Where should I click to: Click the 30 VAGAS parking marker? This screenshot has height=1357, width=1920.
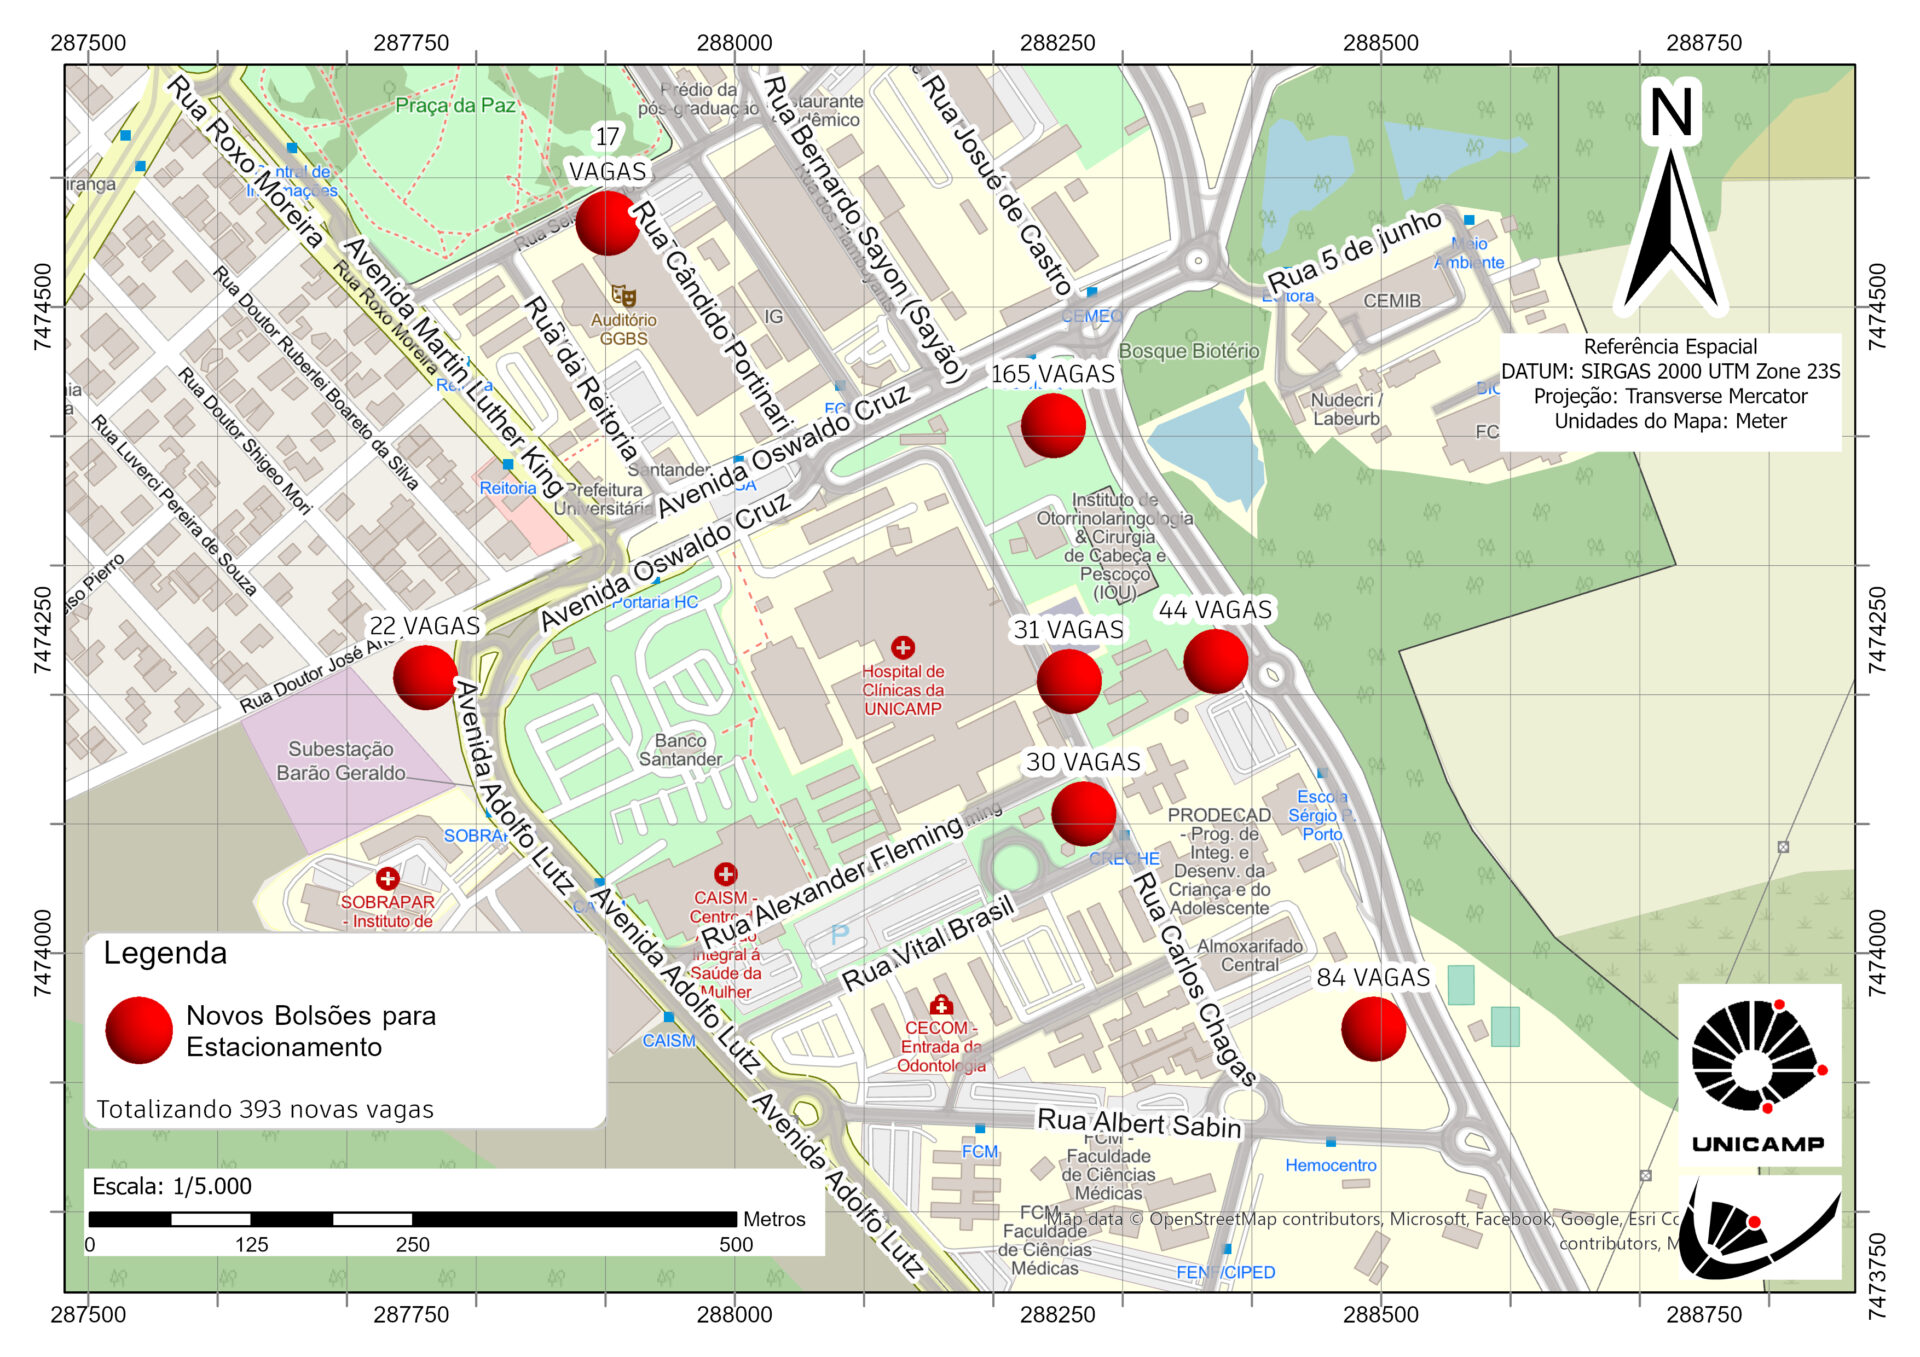1083,814
